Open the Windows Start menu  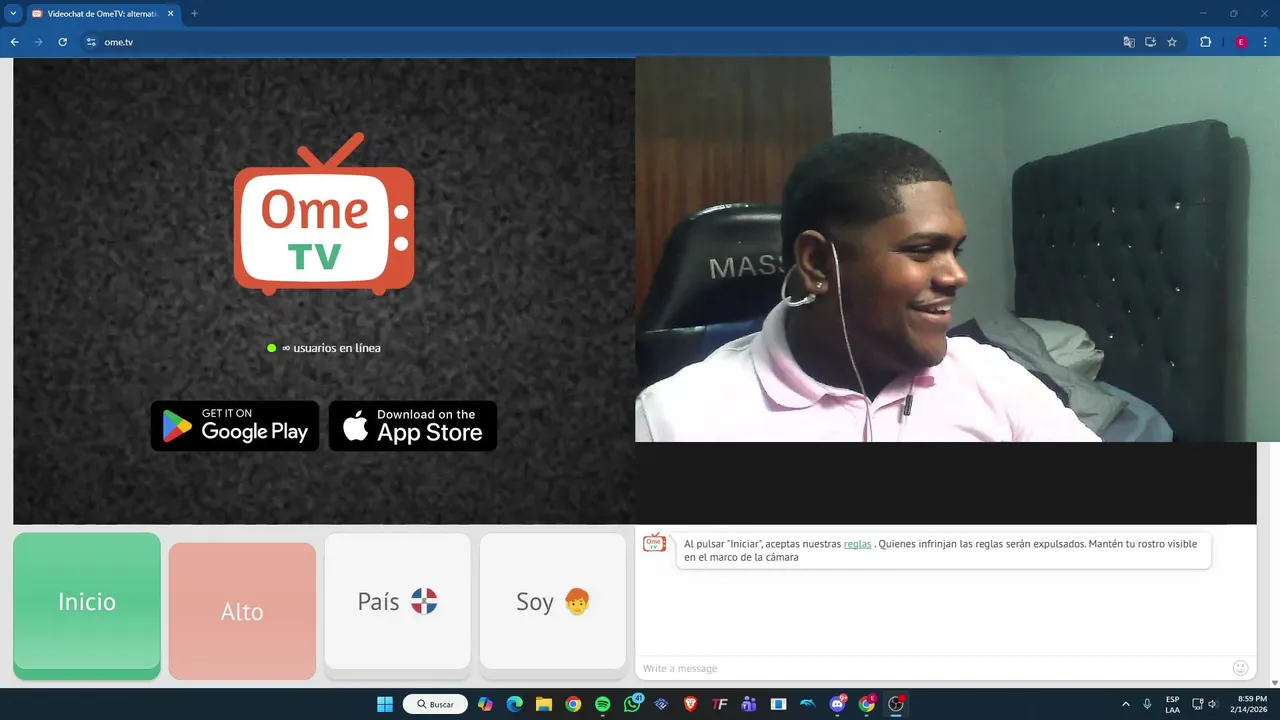point(385,704)
